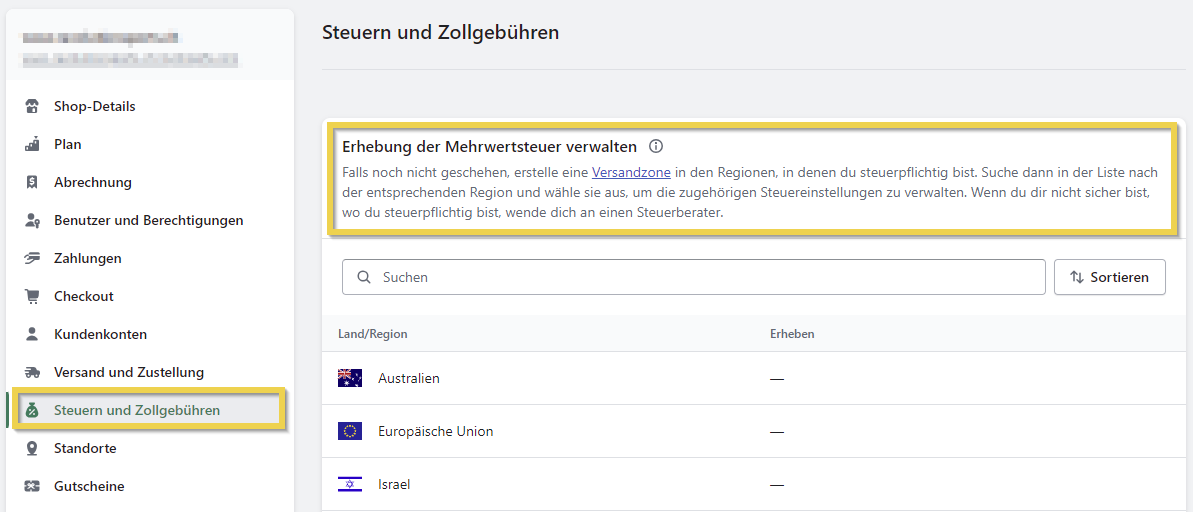Click the Erheben column header

(x=791, y=334)
